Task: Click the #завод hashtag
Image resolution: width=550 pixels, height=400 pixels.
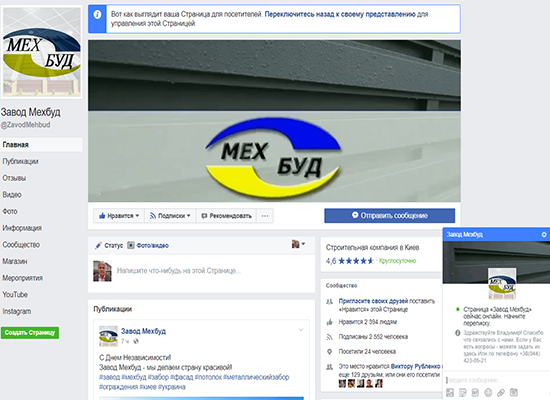Action: click(109, 377)
